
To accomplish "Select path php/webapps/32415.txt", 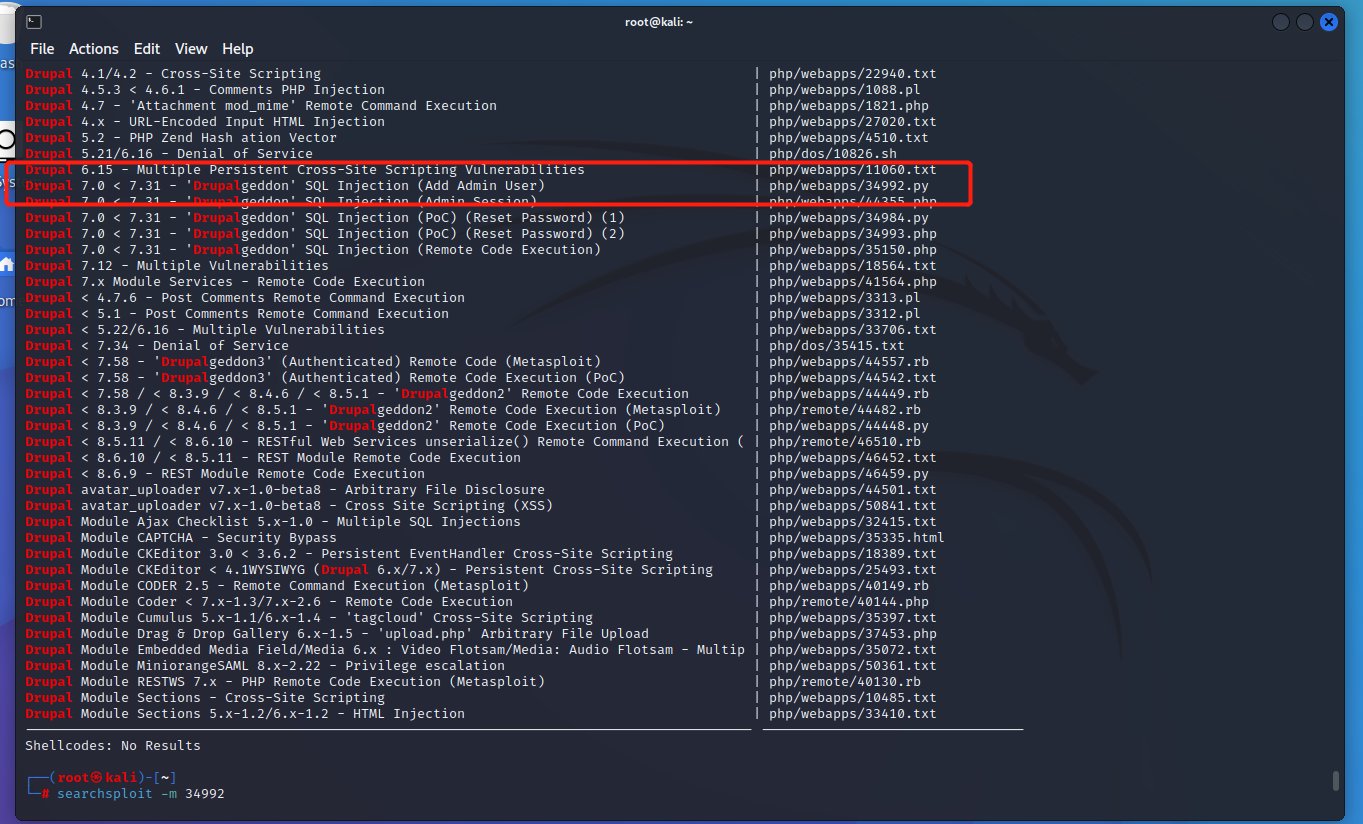I will coord(853,522).
